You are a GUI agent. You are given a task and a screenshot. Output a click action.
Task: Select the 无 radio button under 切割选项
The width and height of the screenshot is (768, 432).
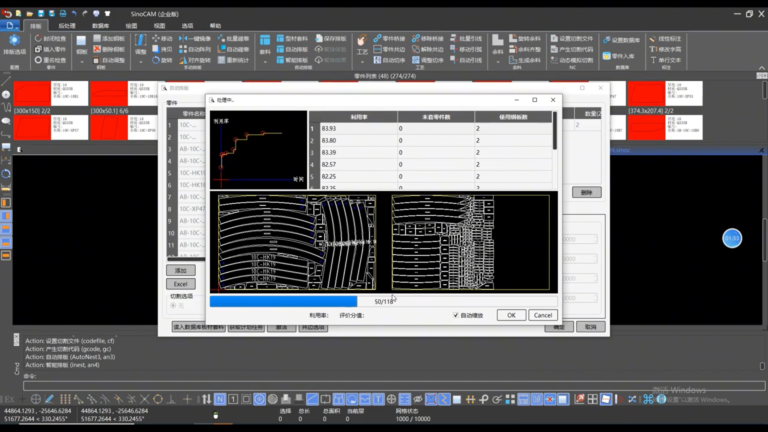173,306
